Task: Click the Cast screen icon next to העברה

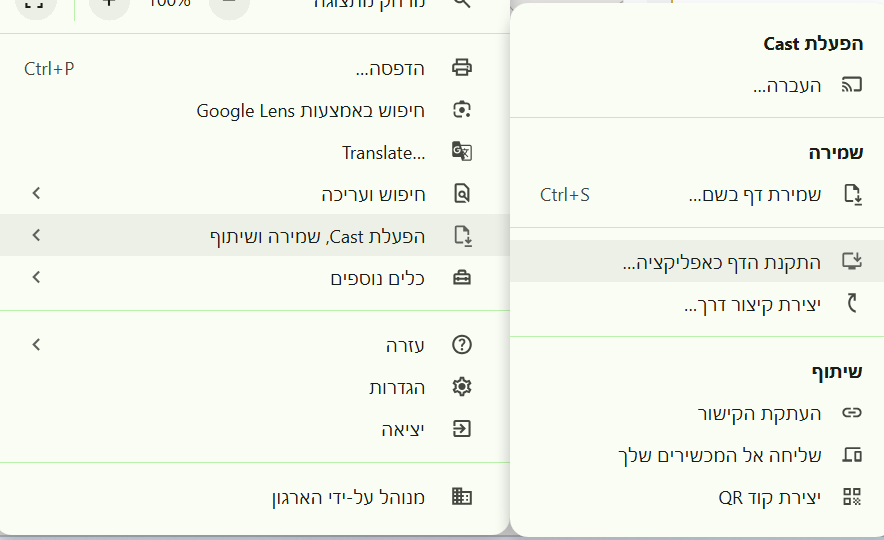Action: click(852, 85)
